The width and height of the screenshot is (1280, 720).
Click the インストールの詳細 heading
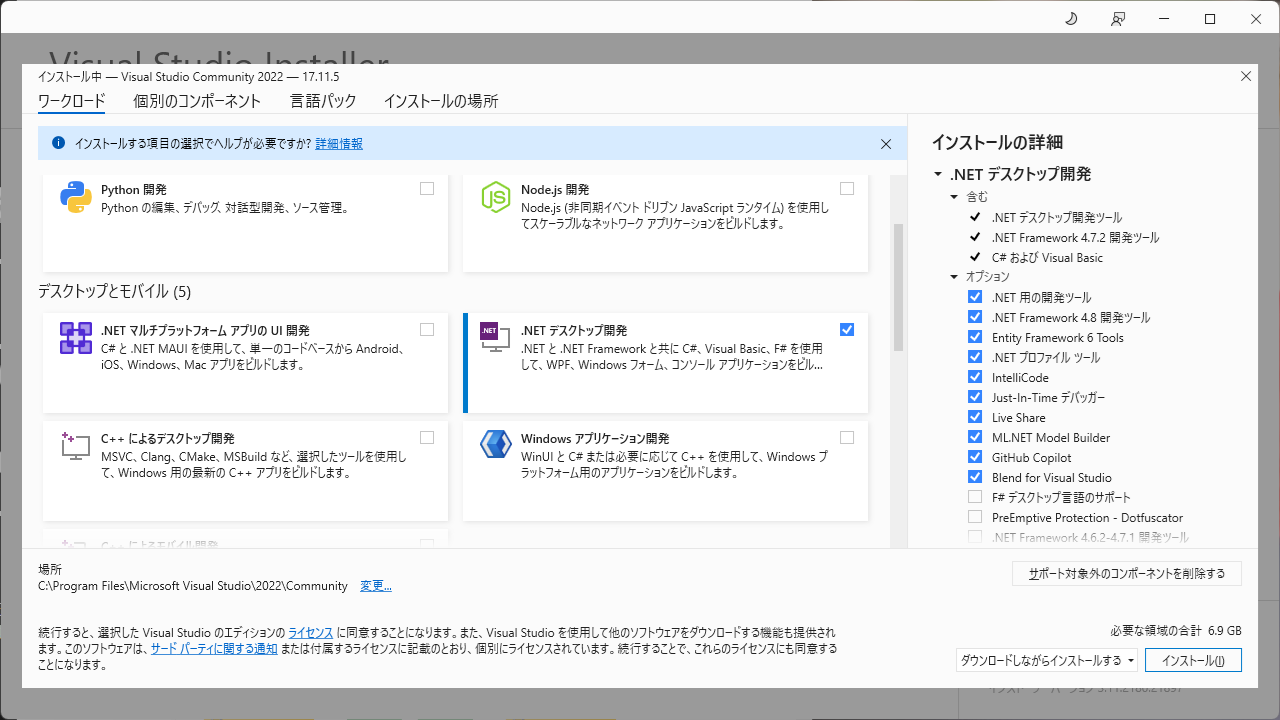click(997, 142)
